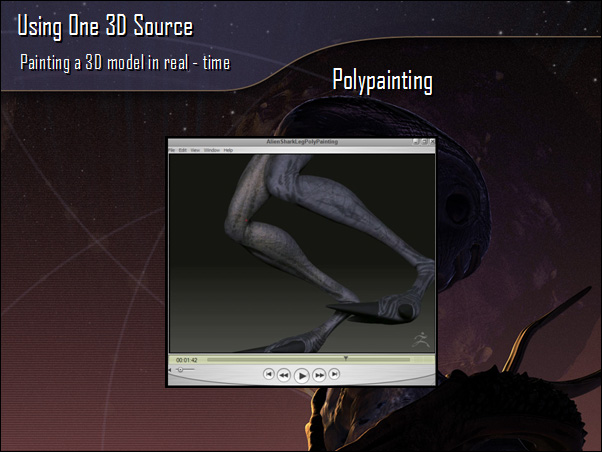Click the rewind button
Image resolution: width=602 pixels, height=452 pixels.
pos(284,375)
